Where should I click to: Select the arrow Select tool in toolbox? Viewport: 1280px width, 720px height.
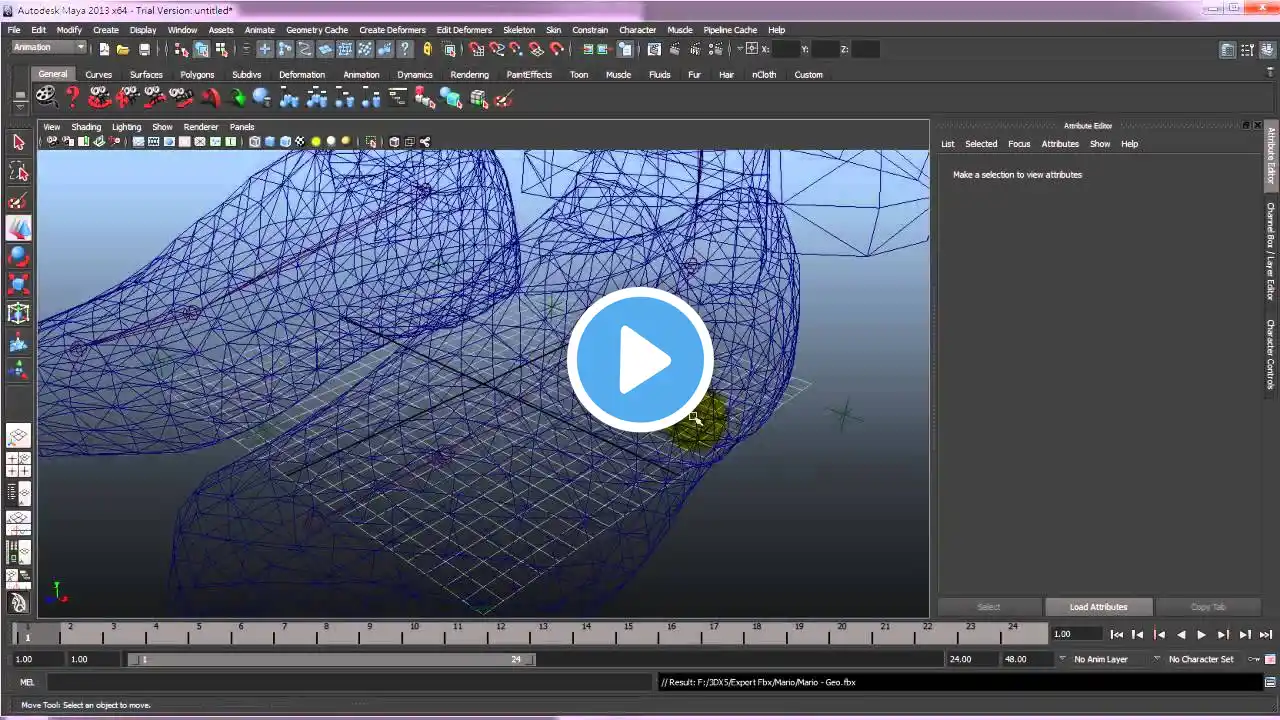tap(18, 143)
